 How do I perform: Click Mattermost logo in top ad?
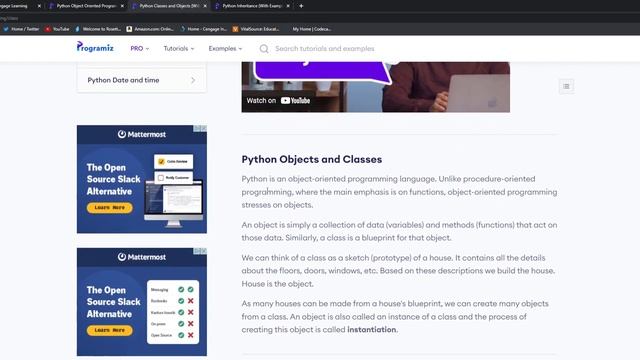click(x=142, y=134)
